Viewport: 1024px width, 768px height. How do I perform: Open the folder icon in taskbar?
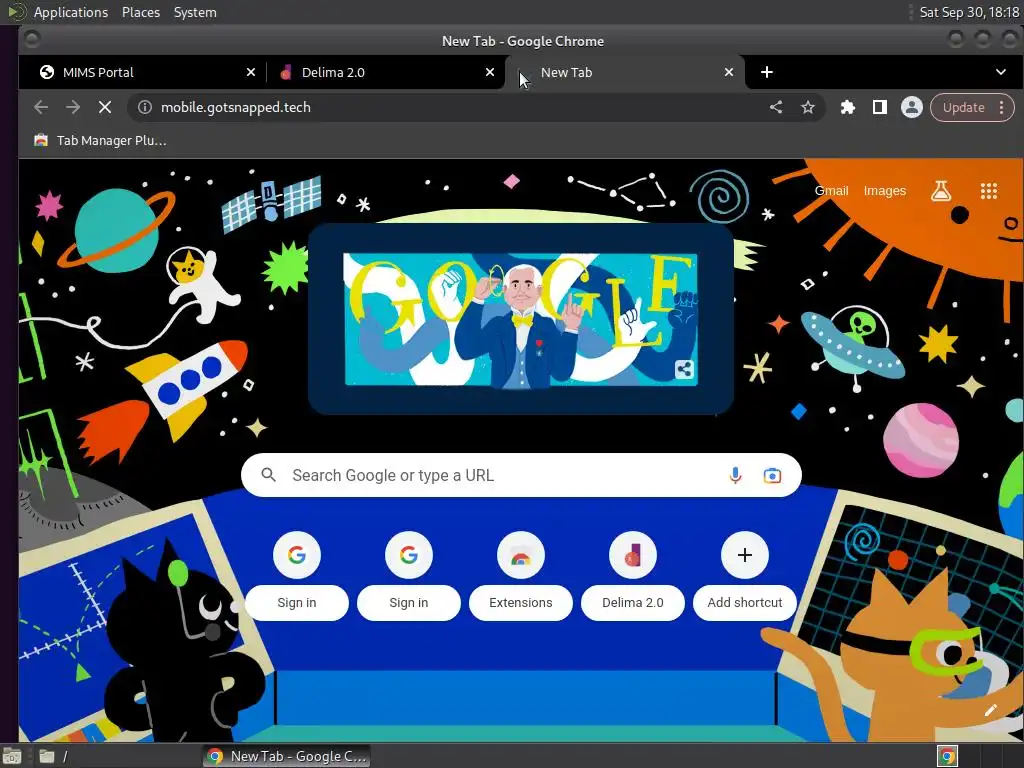pyautogui.click(x=47, y=756)
